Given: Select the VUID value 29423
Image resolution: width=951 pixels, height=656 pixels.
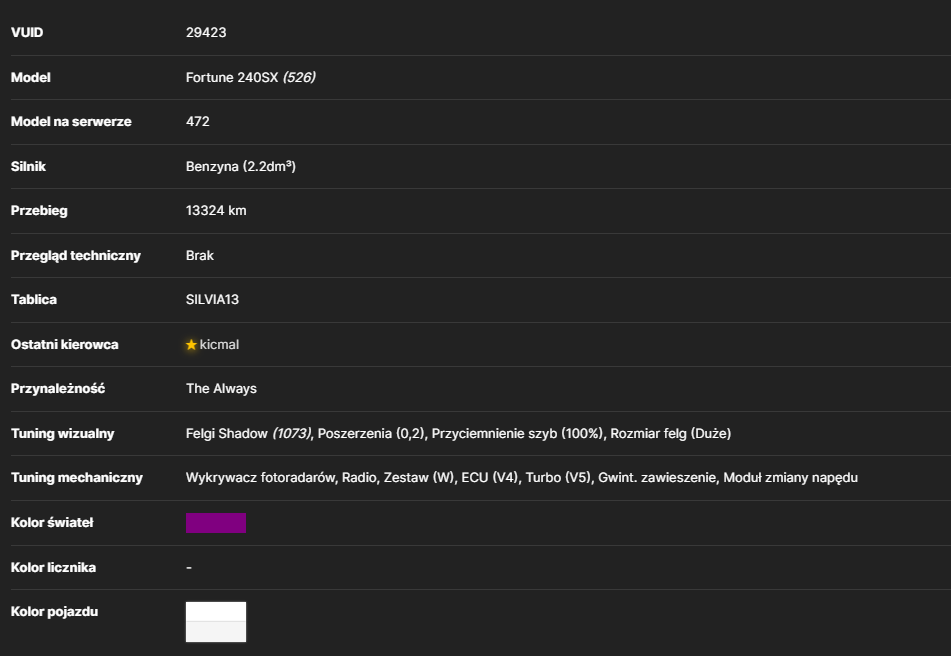Looking at the screenshot, I should pos(206,33).
